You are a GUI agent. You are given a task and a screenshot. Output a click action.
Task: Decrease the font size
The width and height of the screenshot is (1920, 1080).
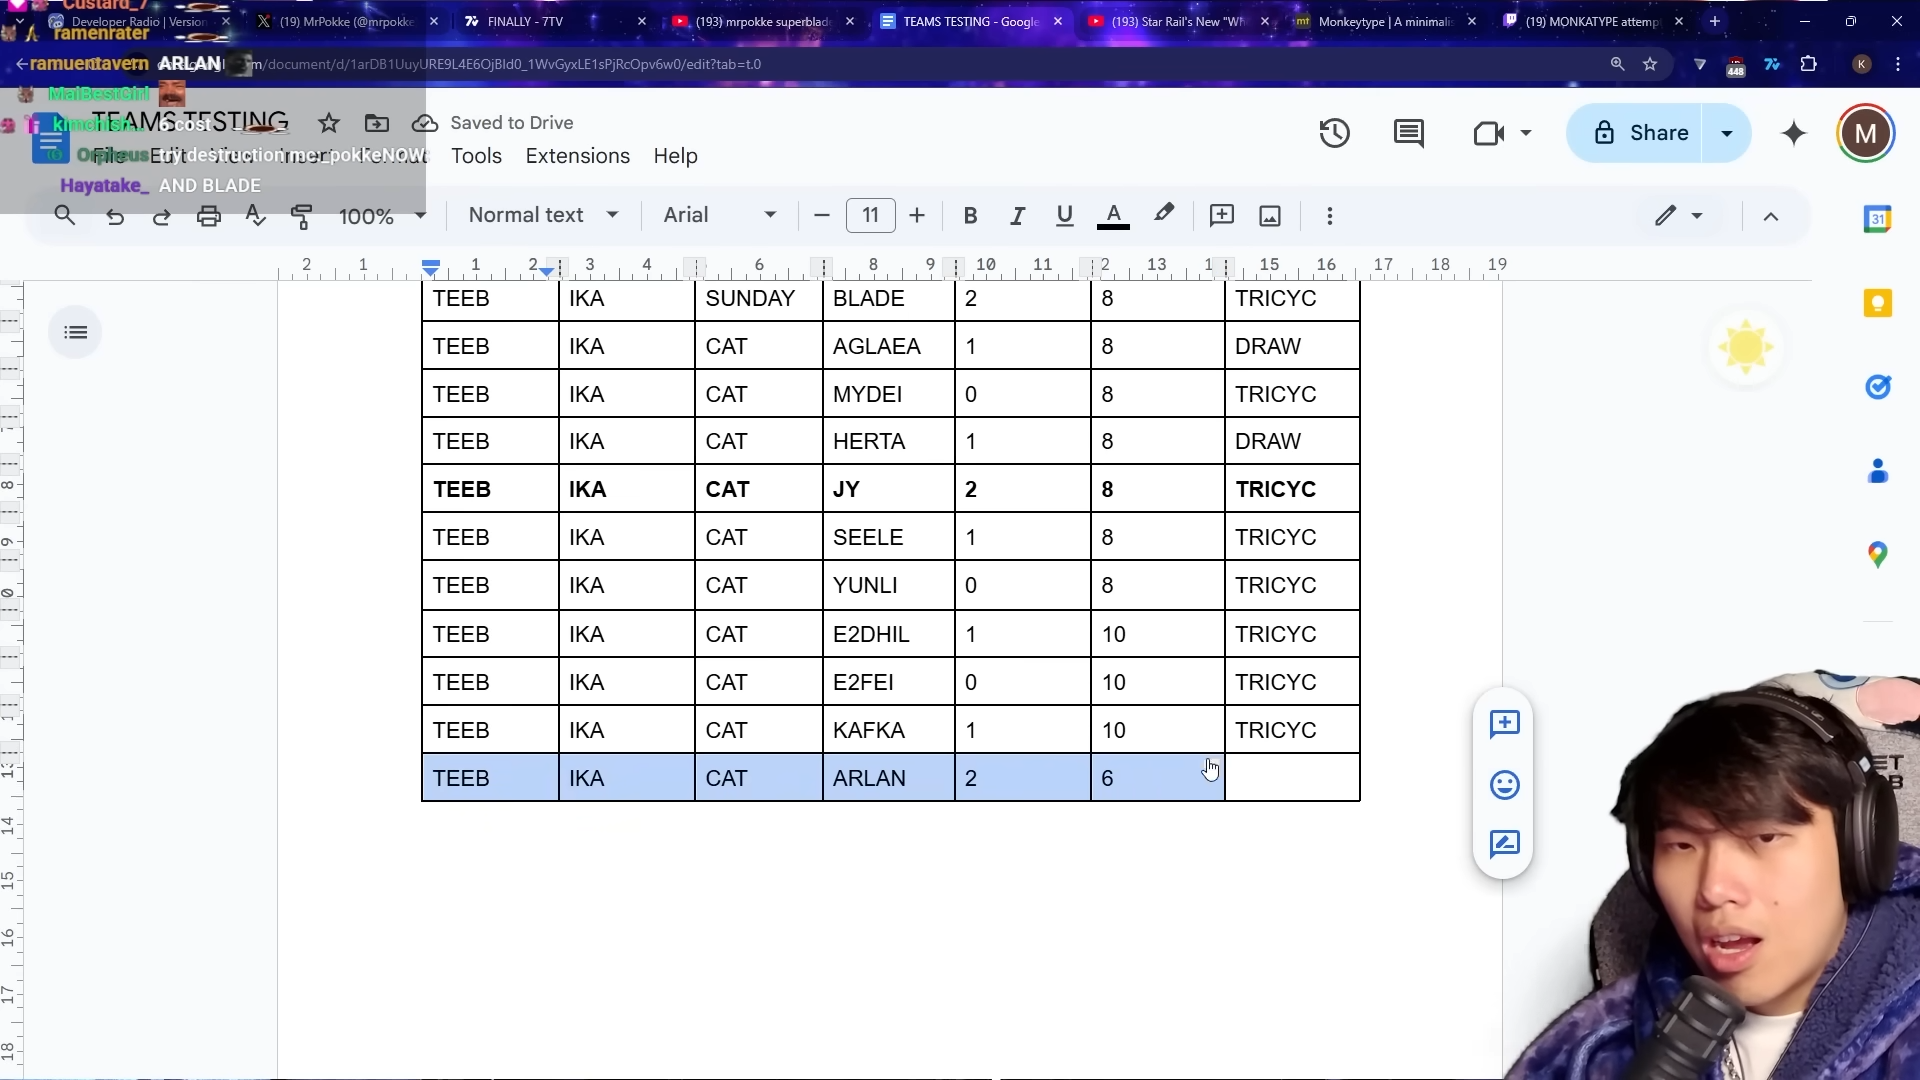point(822,216)
